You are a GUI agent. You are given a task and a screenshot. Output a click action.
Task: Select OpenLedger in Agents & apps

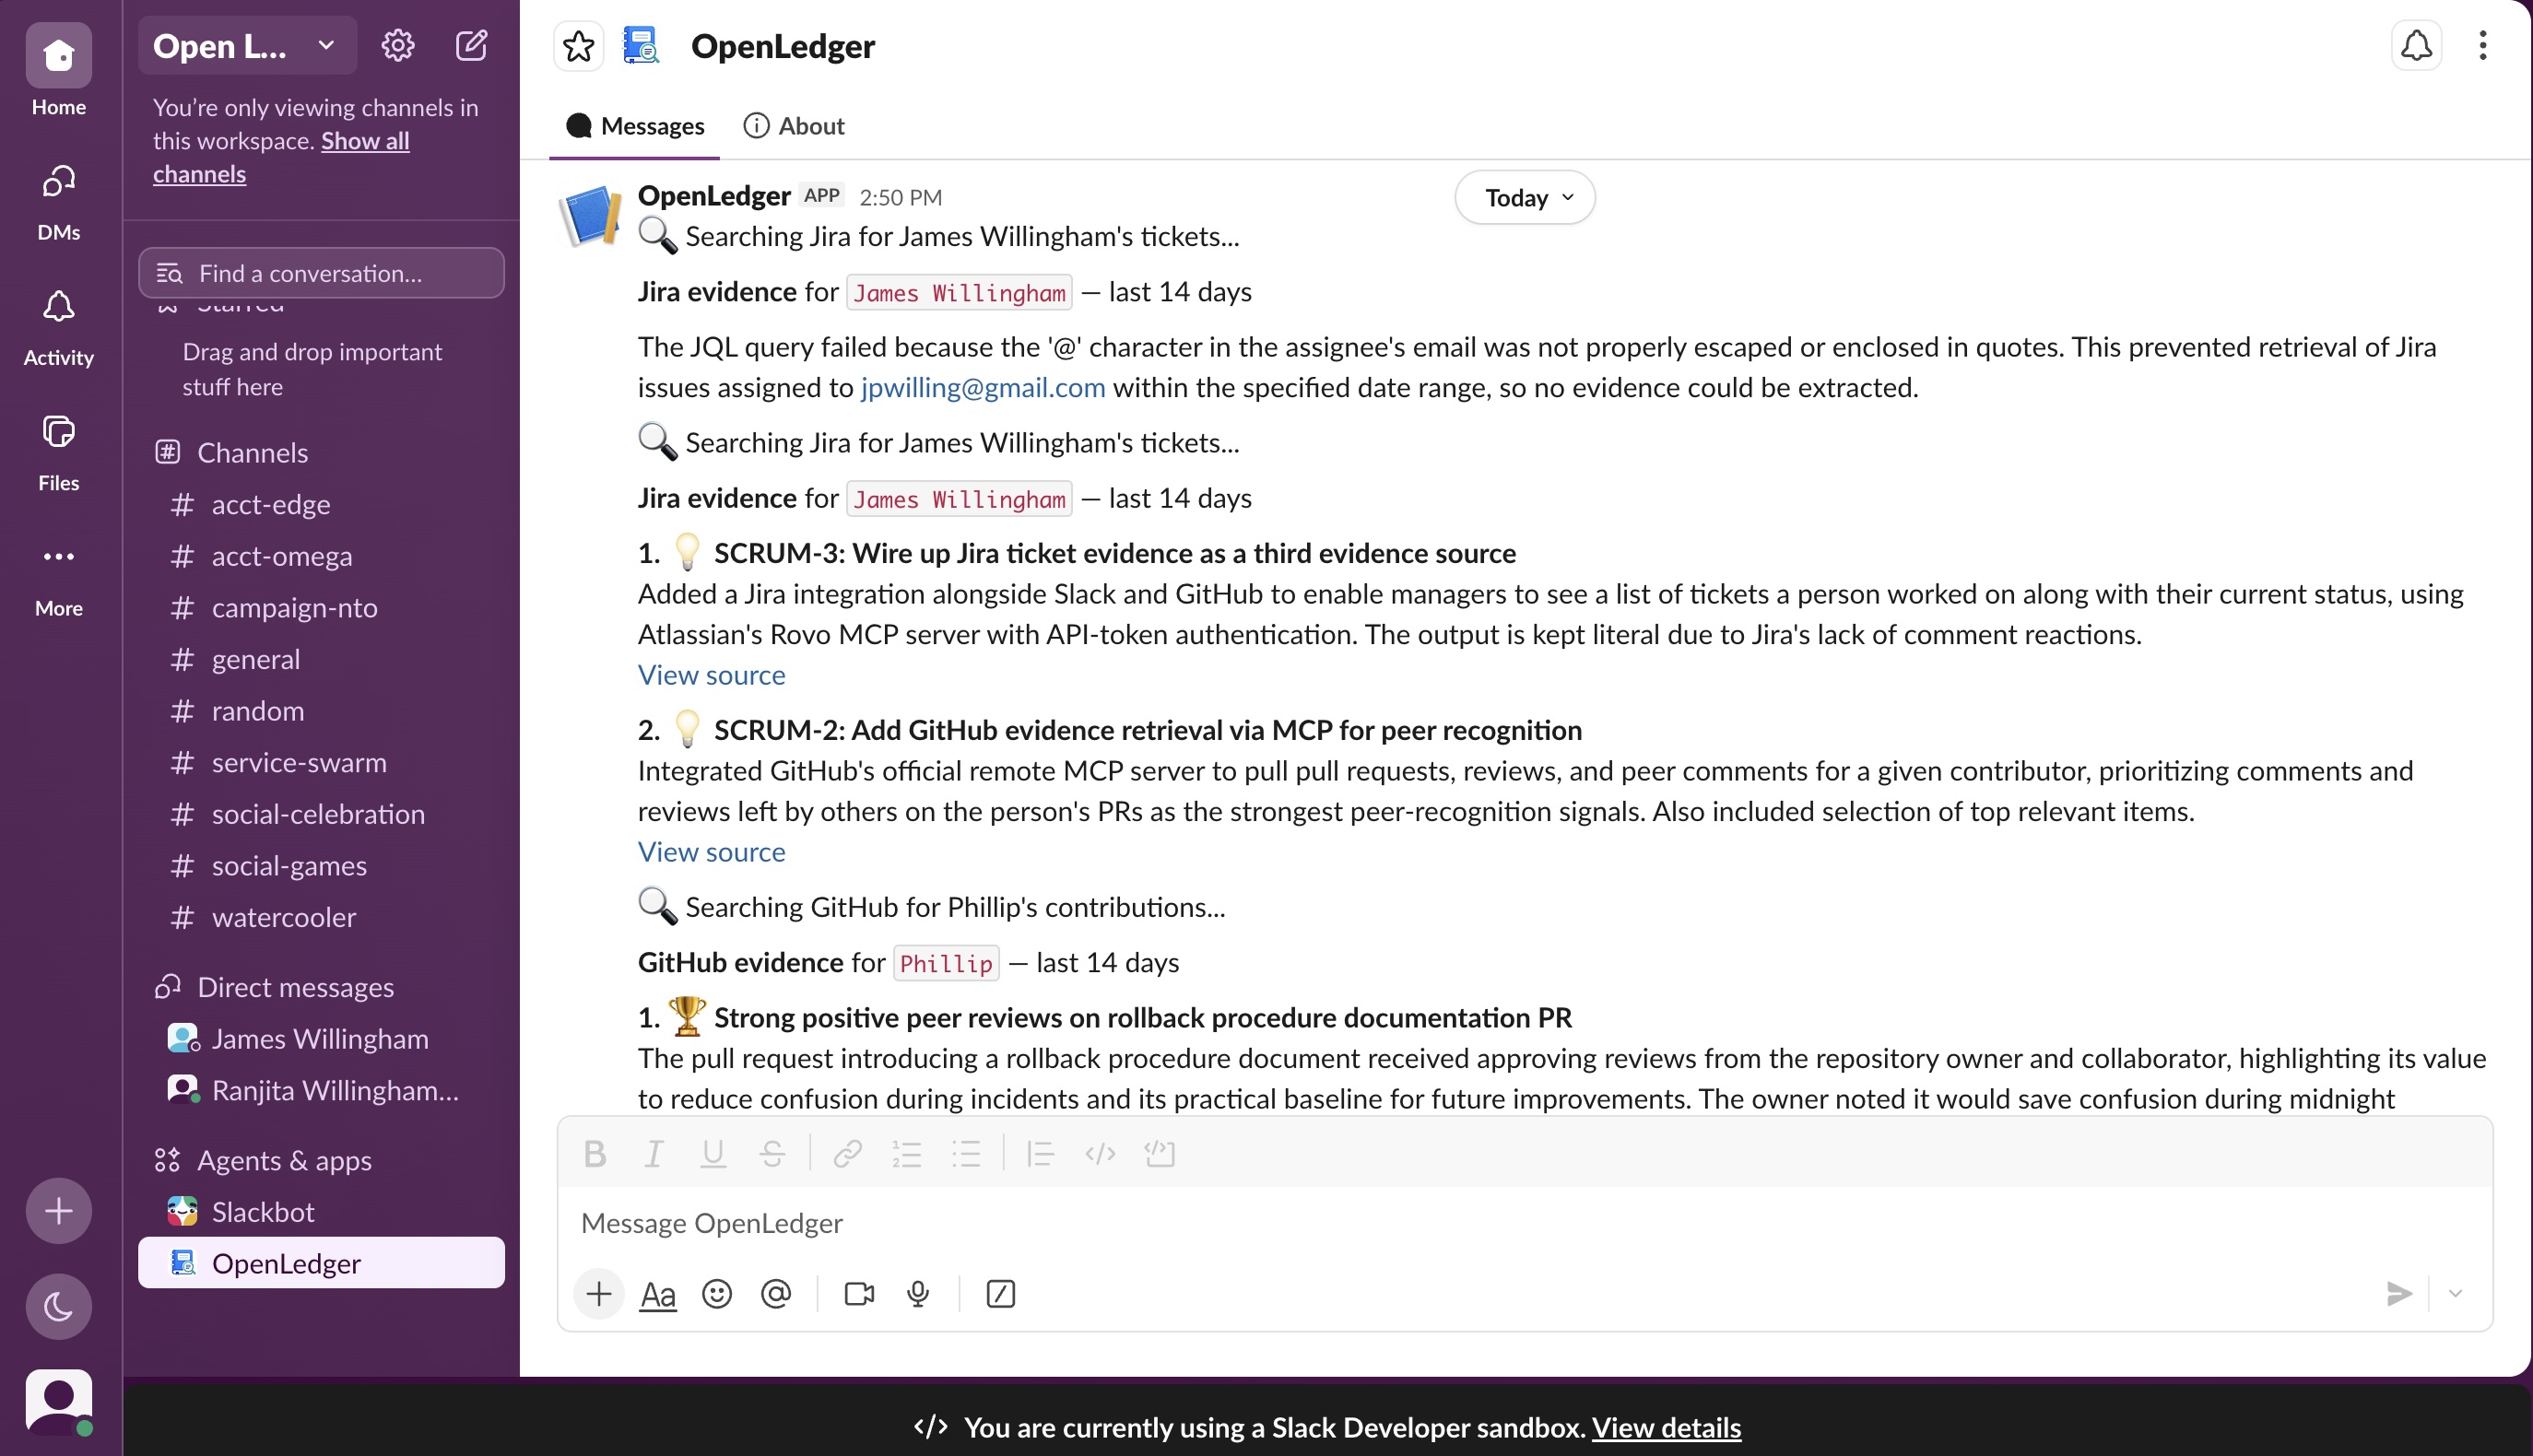click(x=321, y=1263)
